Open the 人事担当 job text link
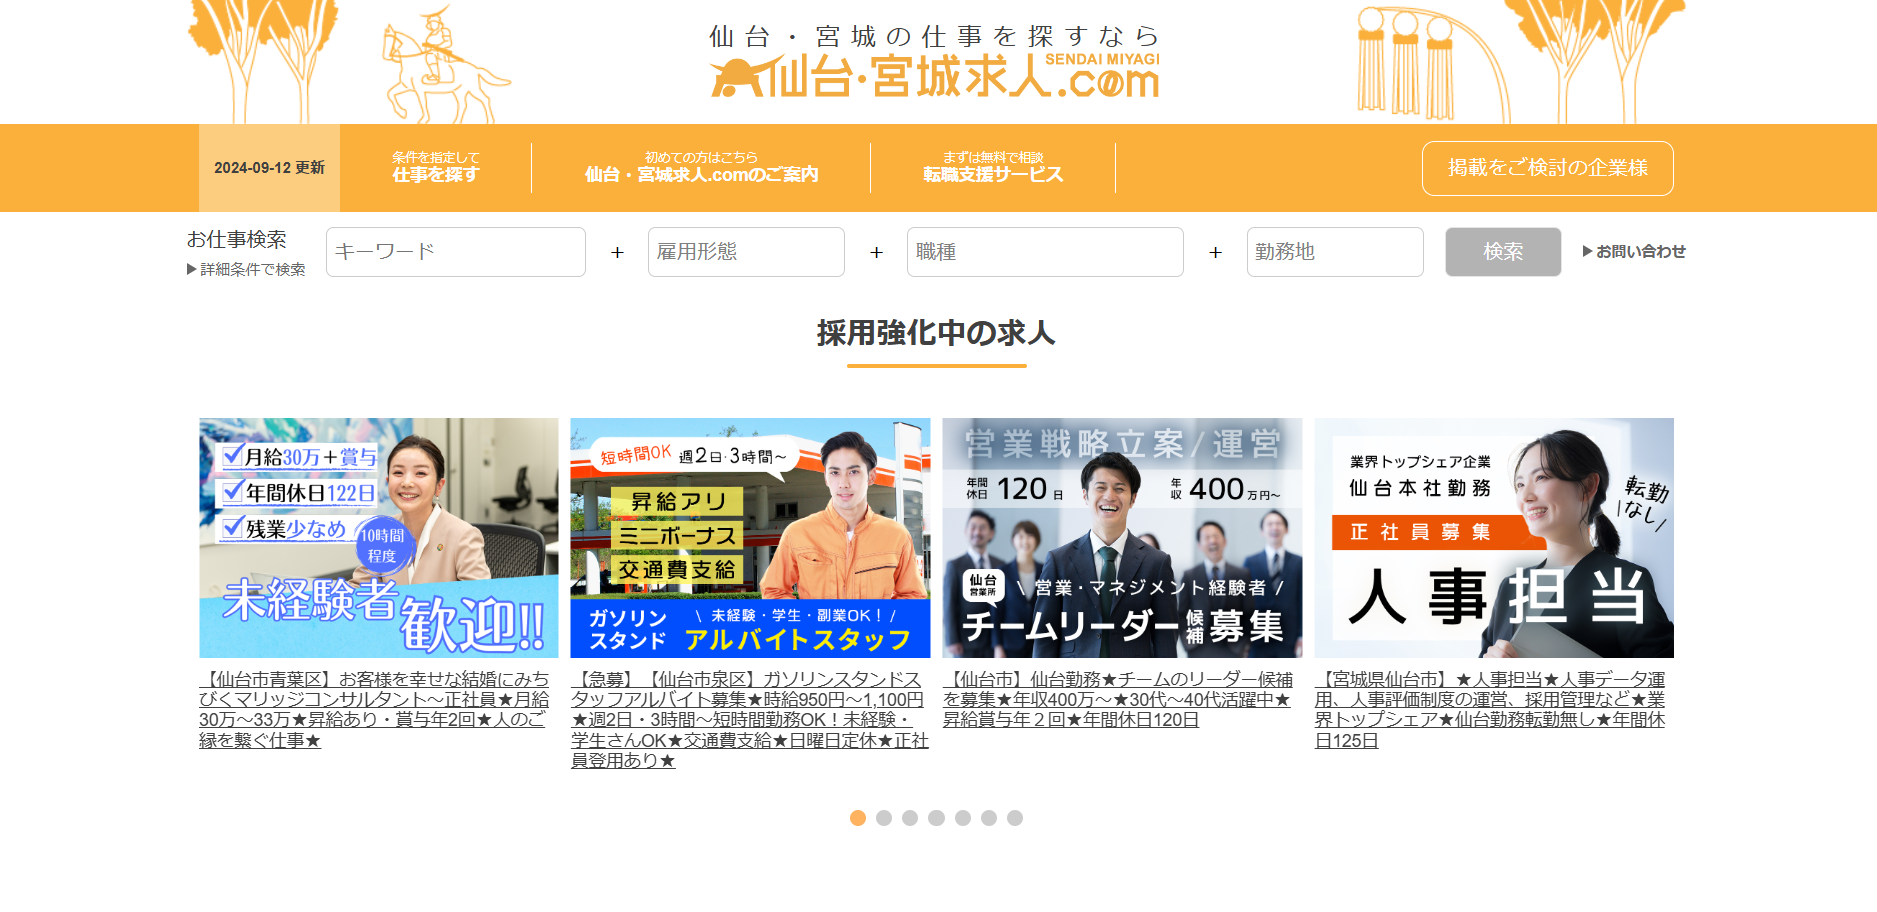The image size is (1877, 912). (x=1489, y=710)
